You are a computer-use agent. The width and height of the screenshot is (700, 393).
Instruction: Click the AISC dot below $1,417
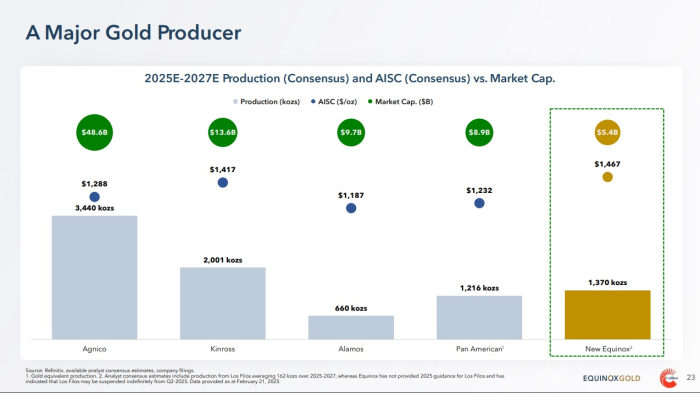tap(222, 183)
